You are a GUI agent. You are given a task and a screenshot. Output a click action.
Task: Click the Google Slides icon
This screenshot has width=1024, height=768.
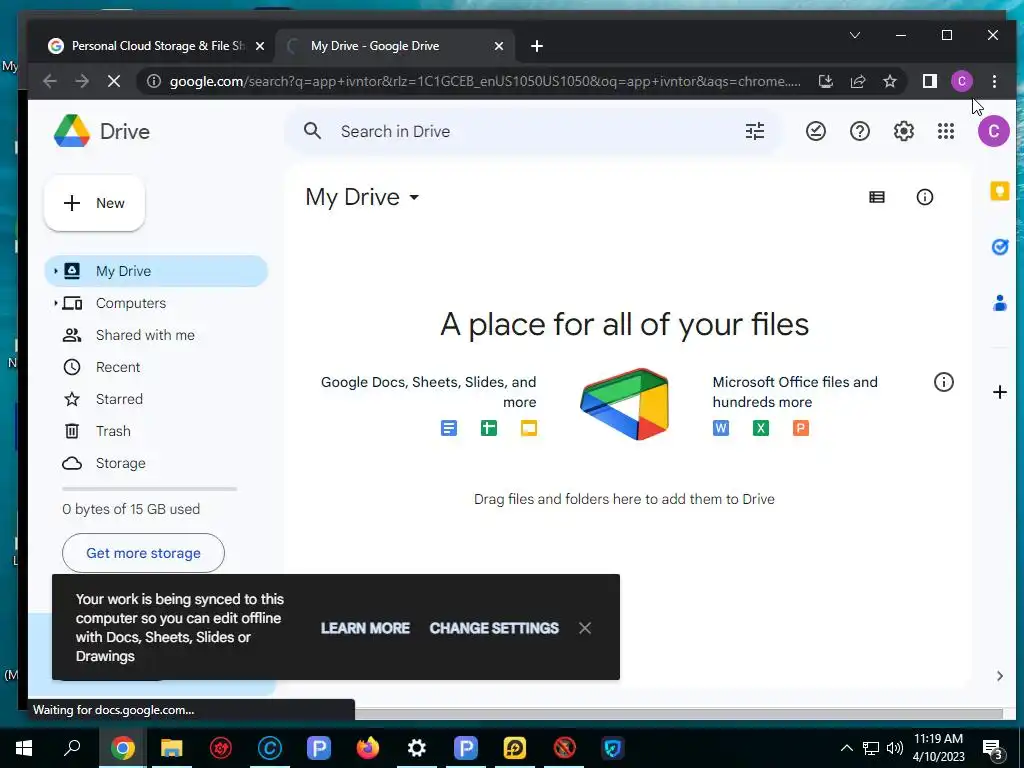(529, 428)
